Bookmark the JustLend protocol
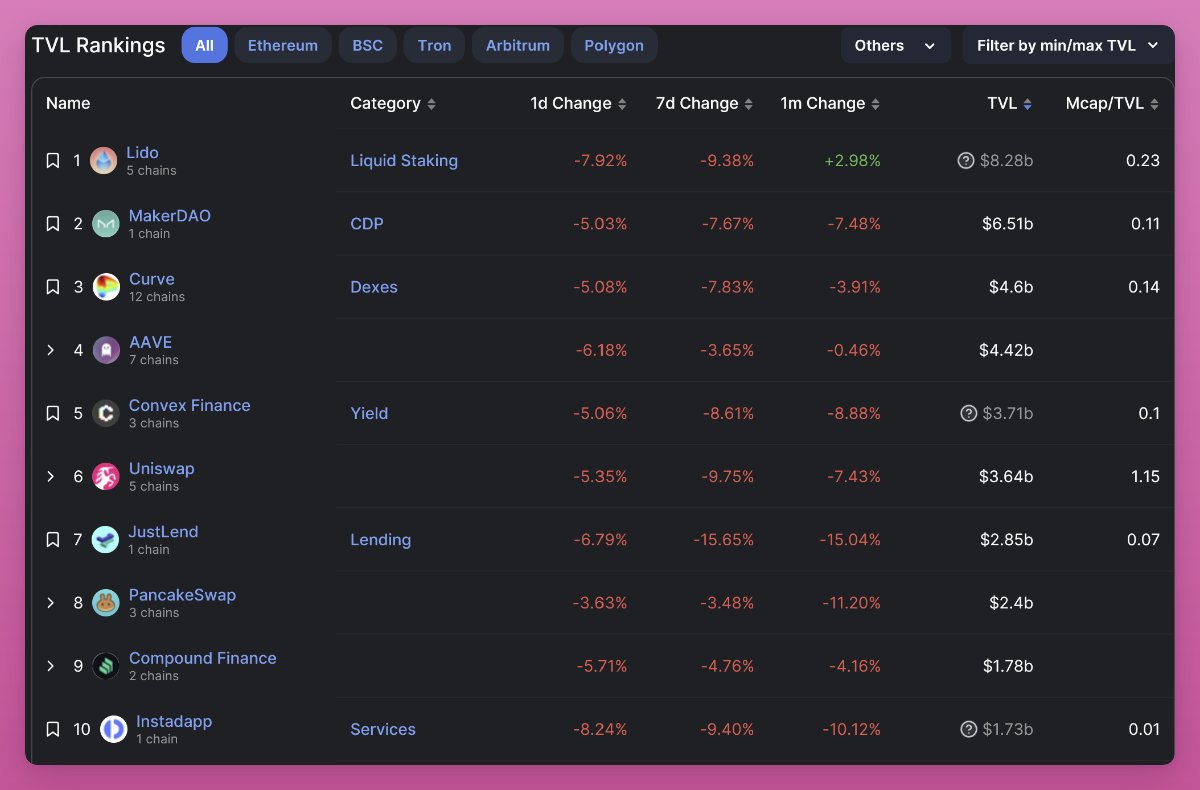The height and width of the screenshot is (790, 1200). 53,540
